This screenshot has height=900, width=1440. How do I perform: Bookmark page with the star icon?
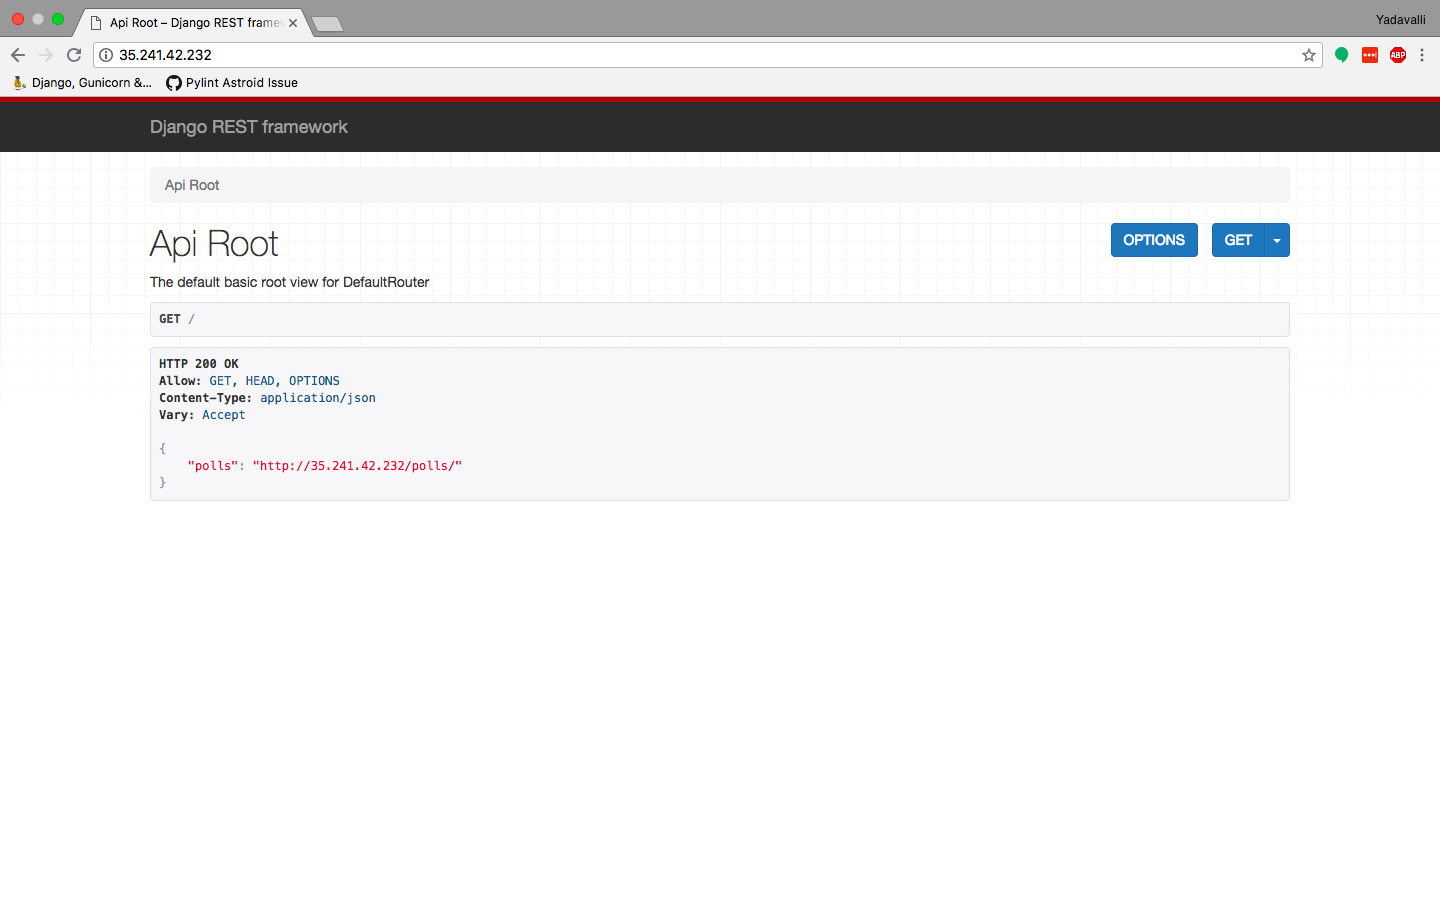pos(1309,55)
